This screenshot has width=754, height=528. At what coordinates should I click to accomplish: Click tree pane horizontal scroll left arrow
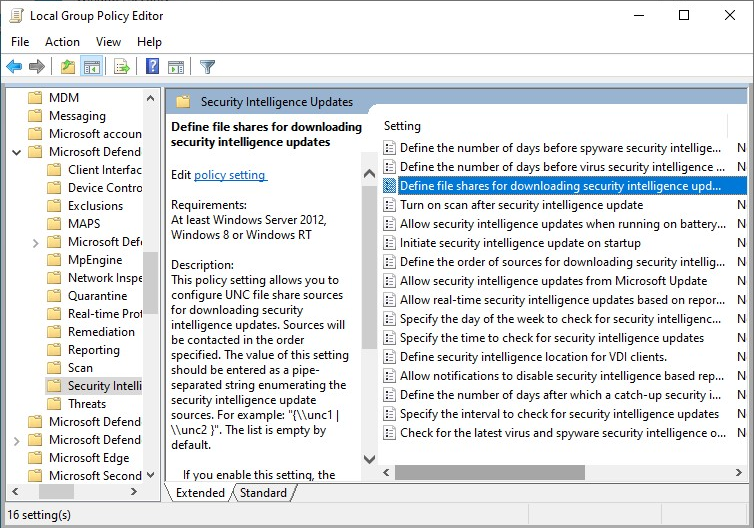pos(15,491)
